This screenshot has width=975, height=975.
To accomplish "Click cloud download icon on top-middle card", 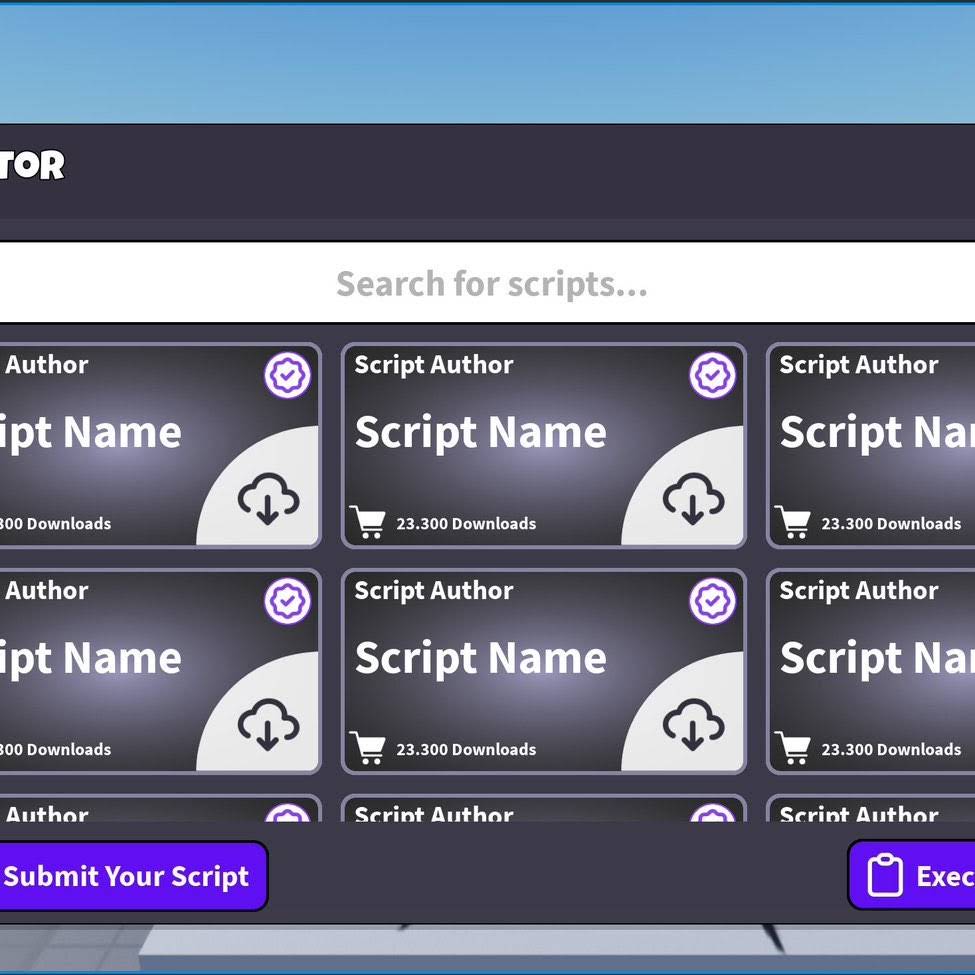I will click(x=693, y=499).
